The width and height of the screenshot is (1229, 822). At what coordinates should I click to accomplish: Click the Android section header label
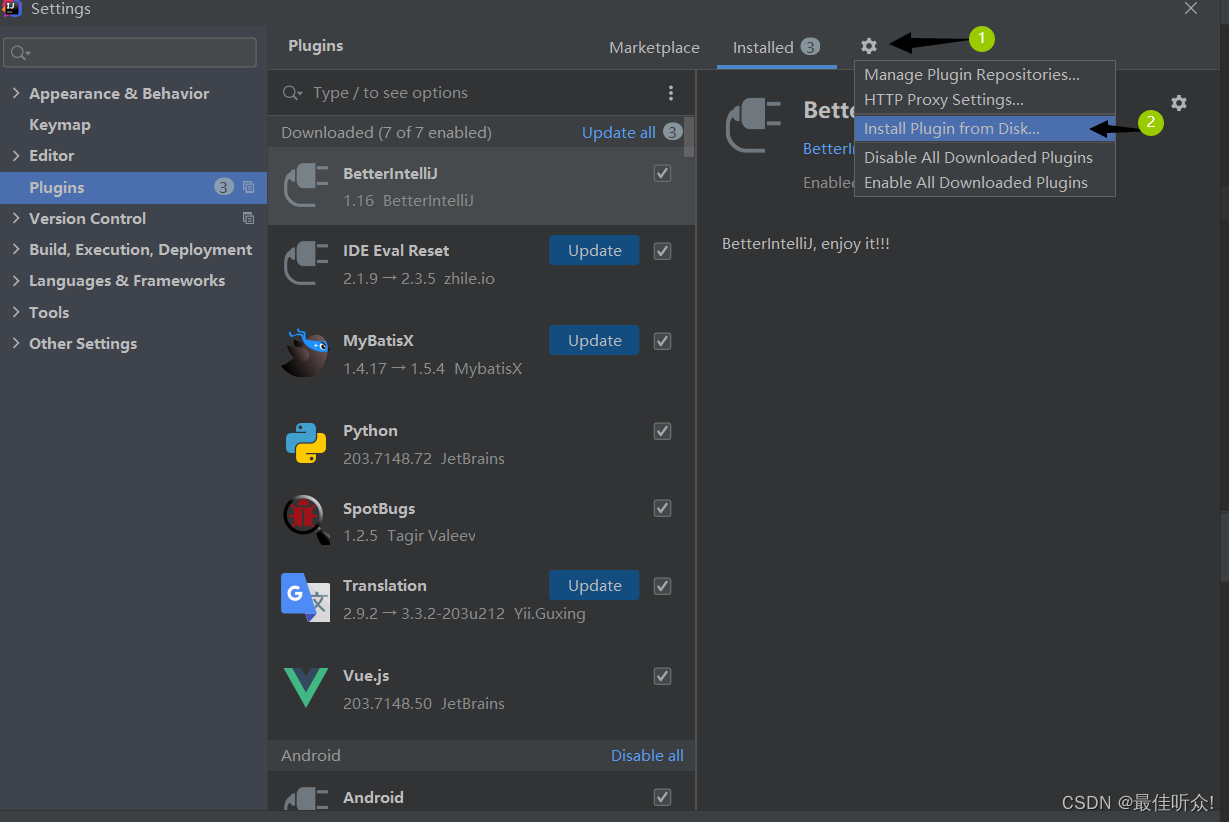(311, 755)
